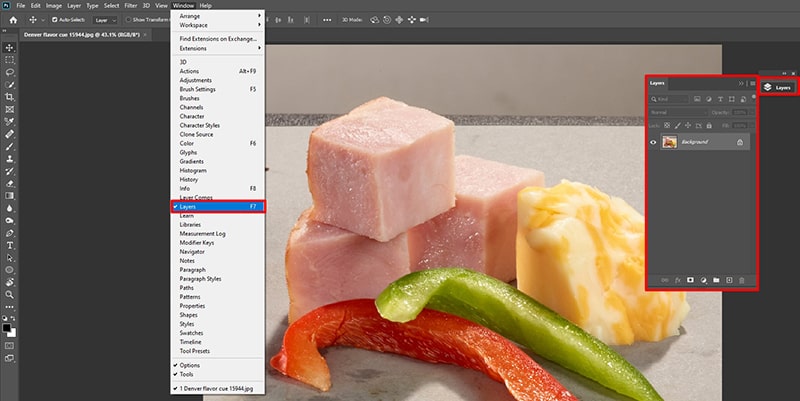
Task: Open the Auto-Select Layer dropdown
Action: pos(105,19)
